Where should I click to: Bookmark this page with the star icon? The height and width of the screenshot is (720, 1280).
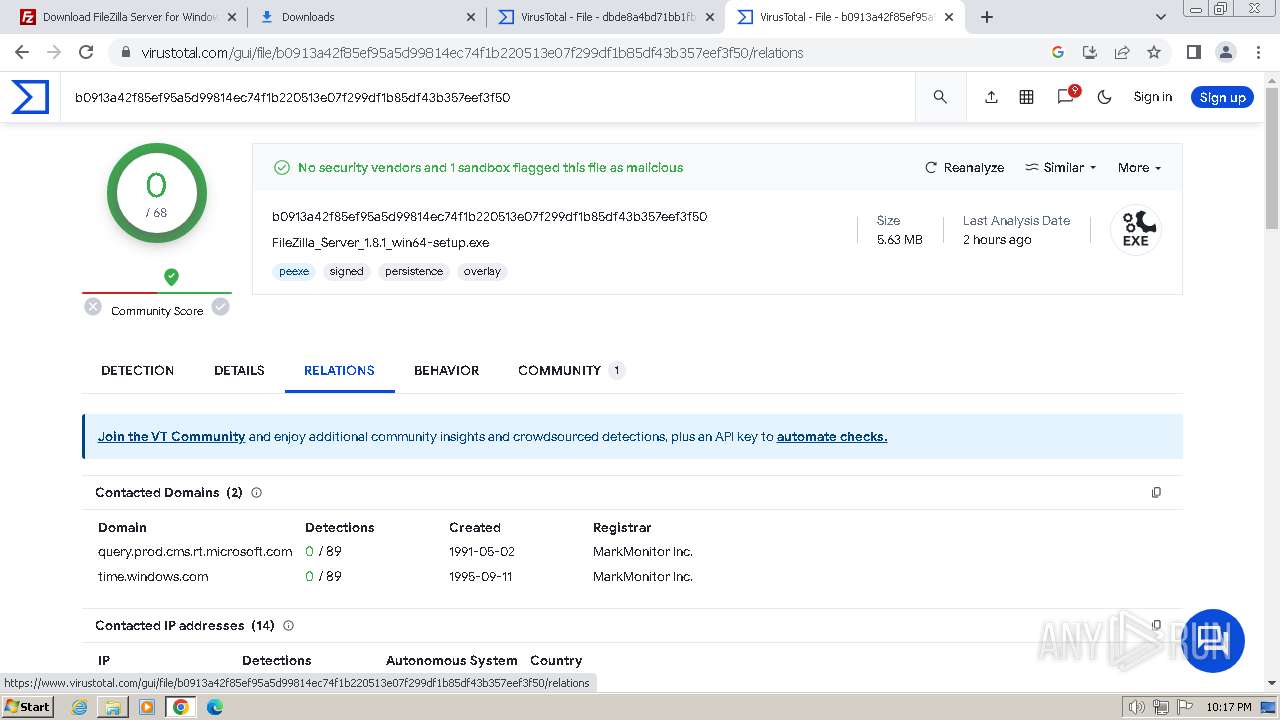click(1154, 52)
